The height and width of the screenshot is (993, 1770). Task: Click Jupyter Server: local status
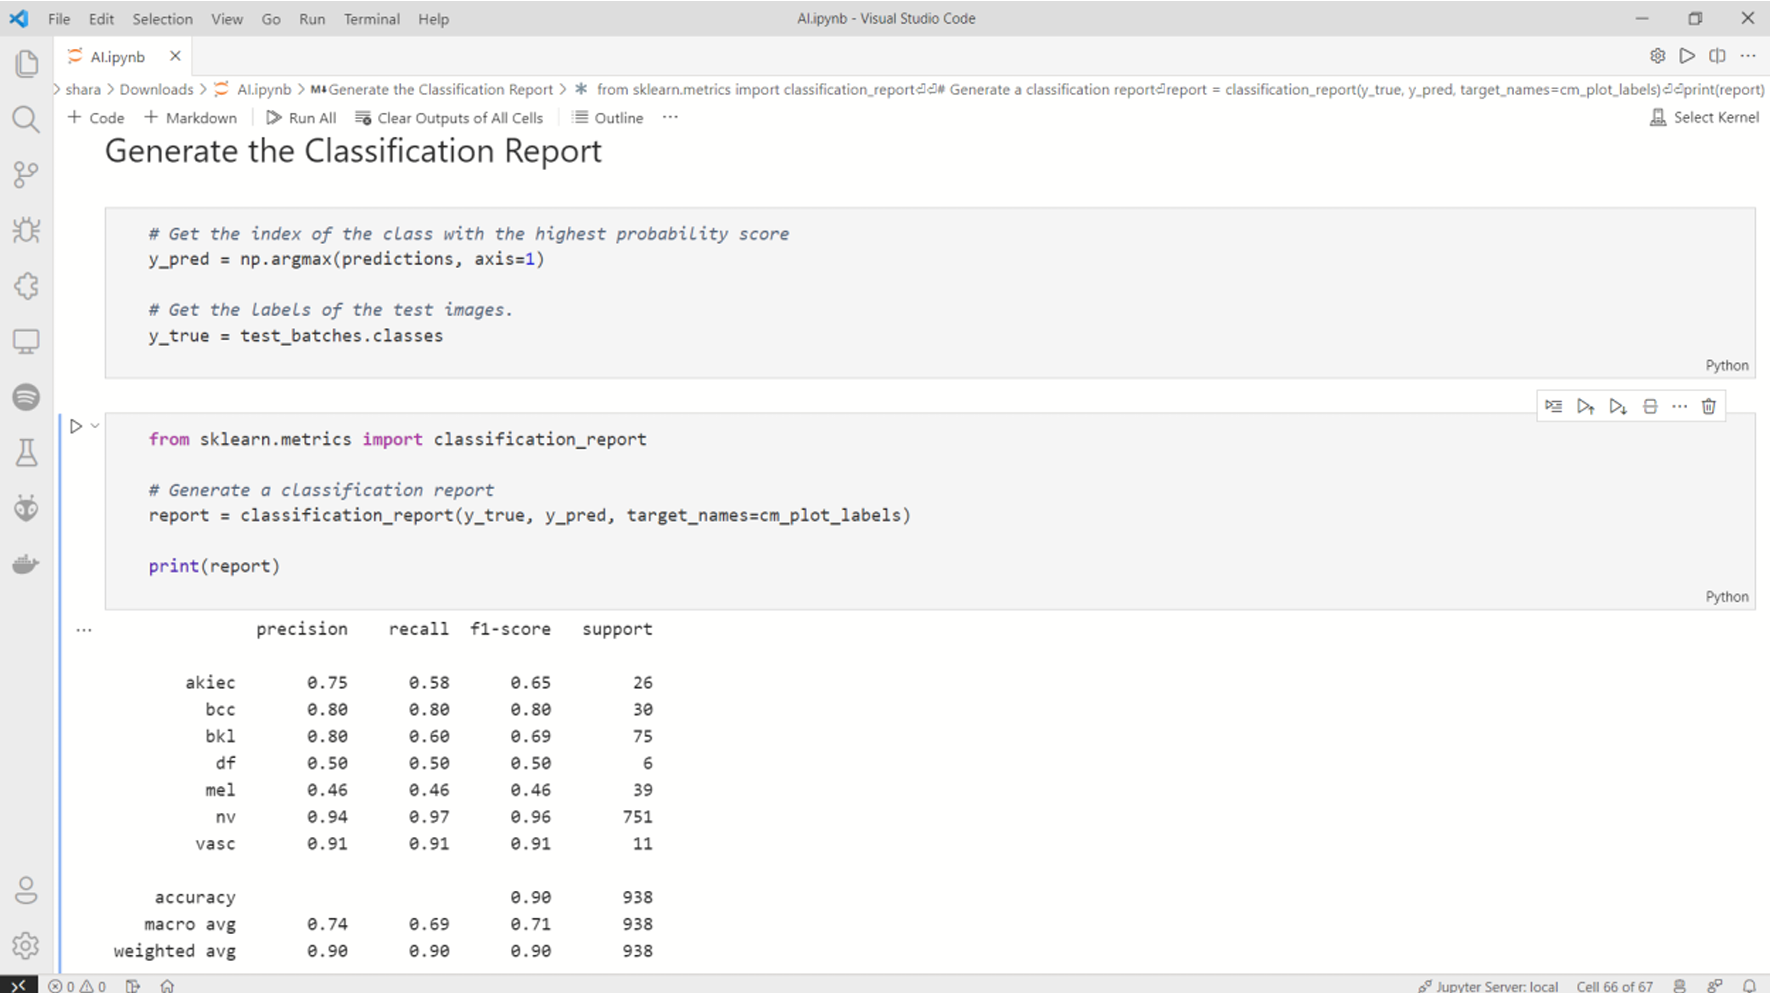pos(1488,986)
